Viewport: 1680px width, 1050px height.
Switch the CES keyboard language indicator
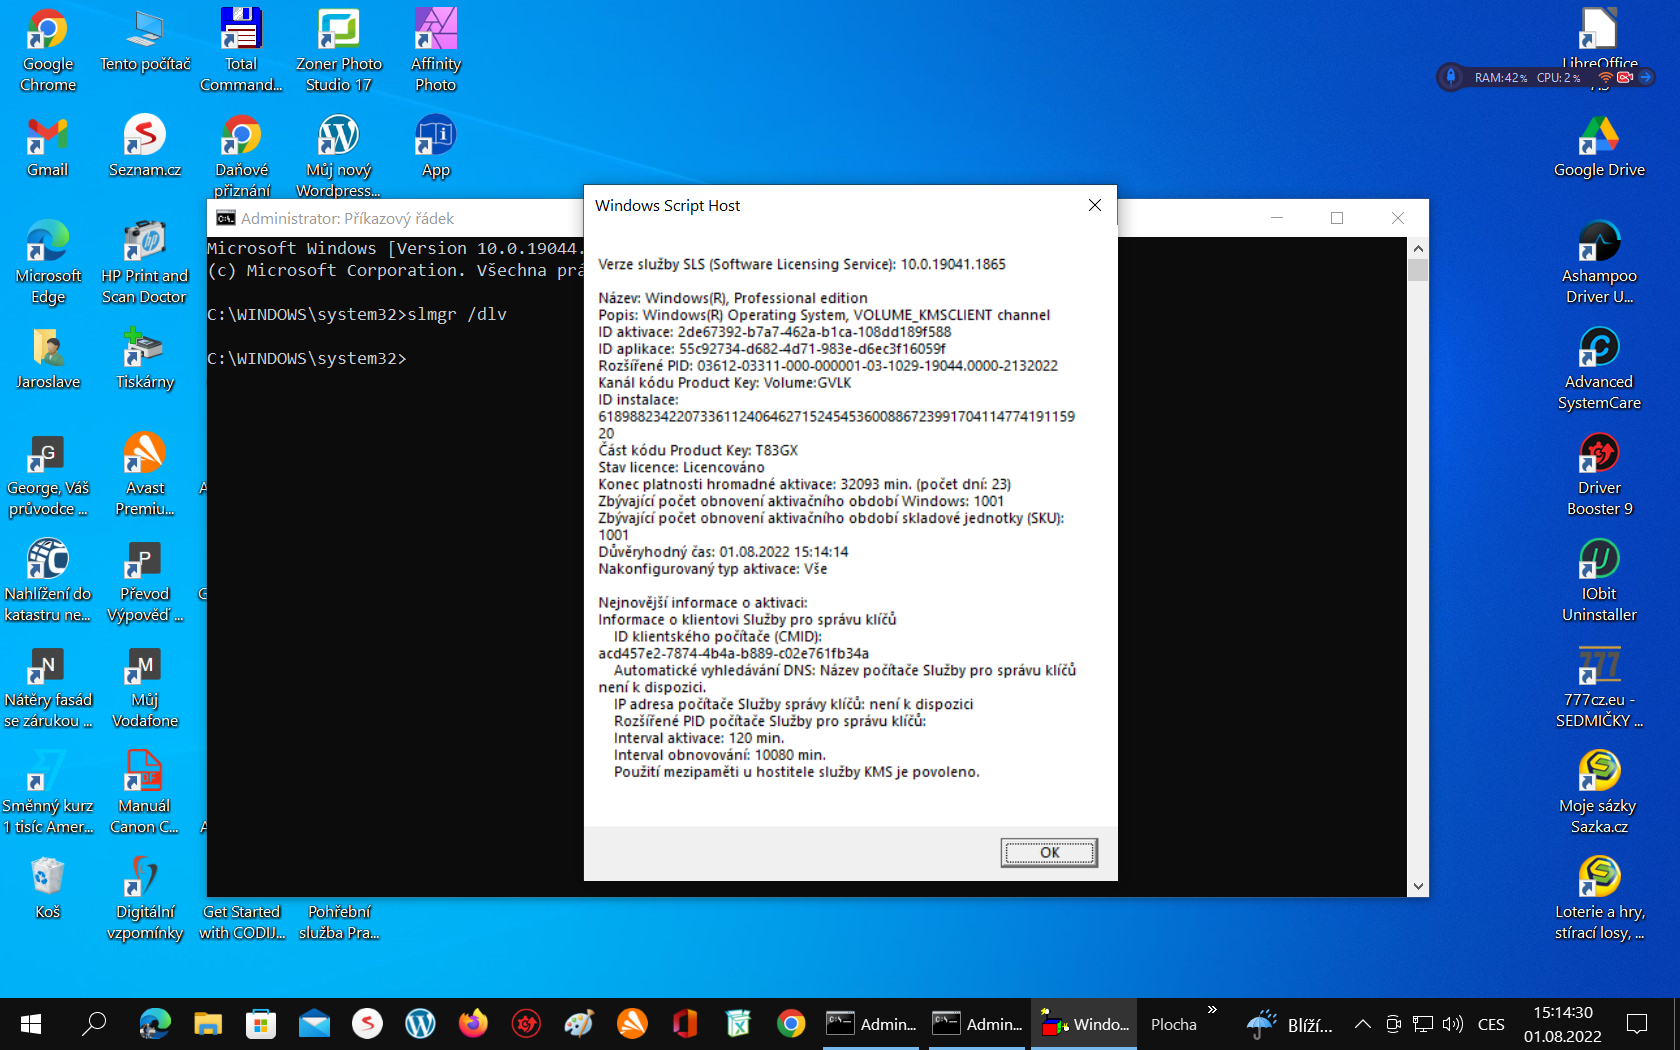[x=1491, y=1024]
